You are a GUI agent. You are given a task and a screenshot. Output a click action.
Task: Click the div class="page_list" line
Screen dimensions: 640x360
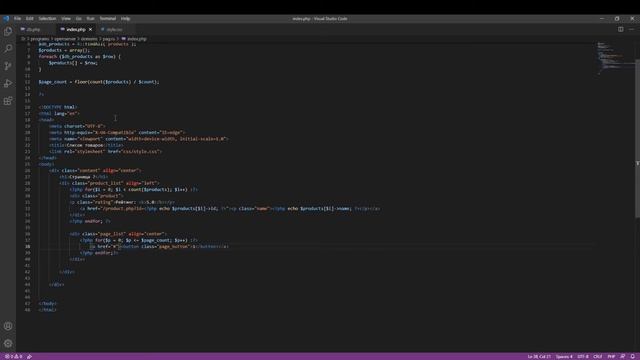coord(118,234)
